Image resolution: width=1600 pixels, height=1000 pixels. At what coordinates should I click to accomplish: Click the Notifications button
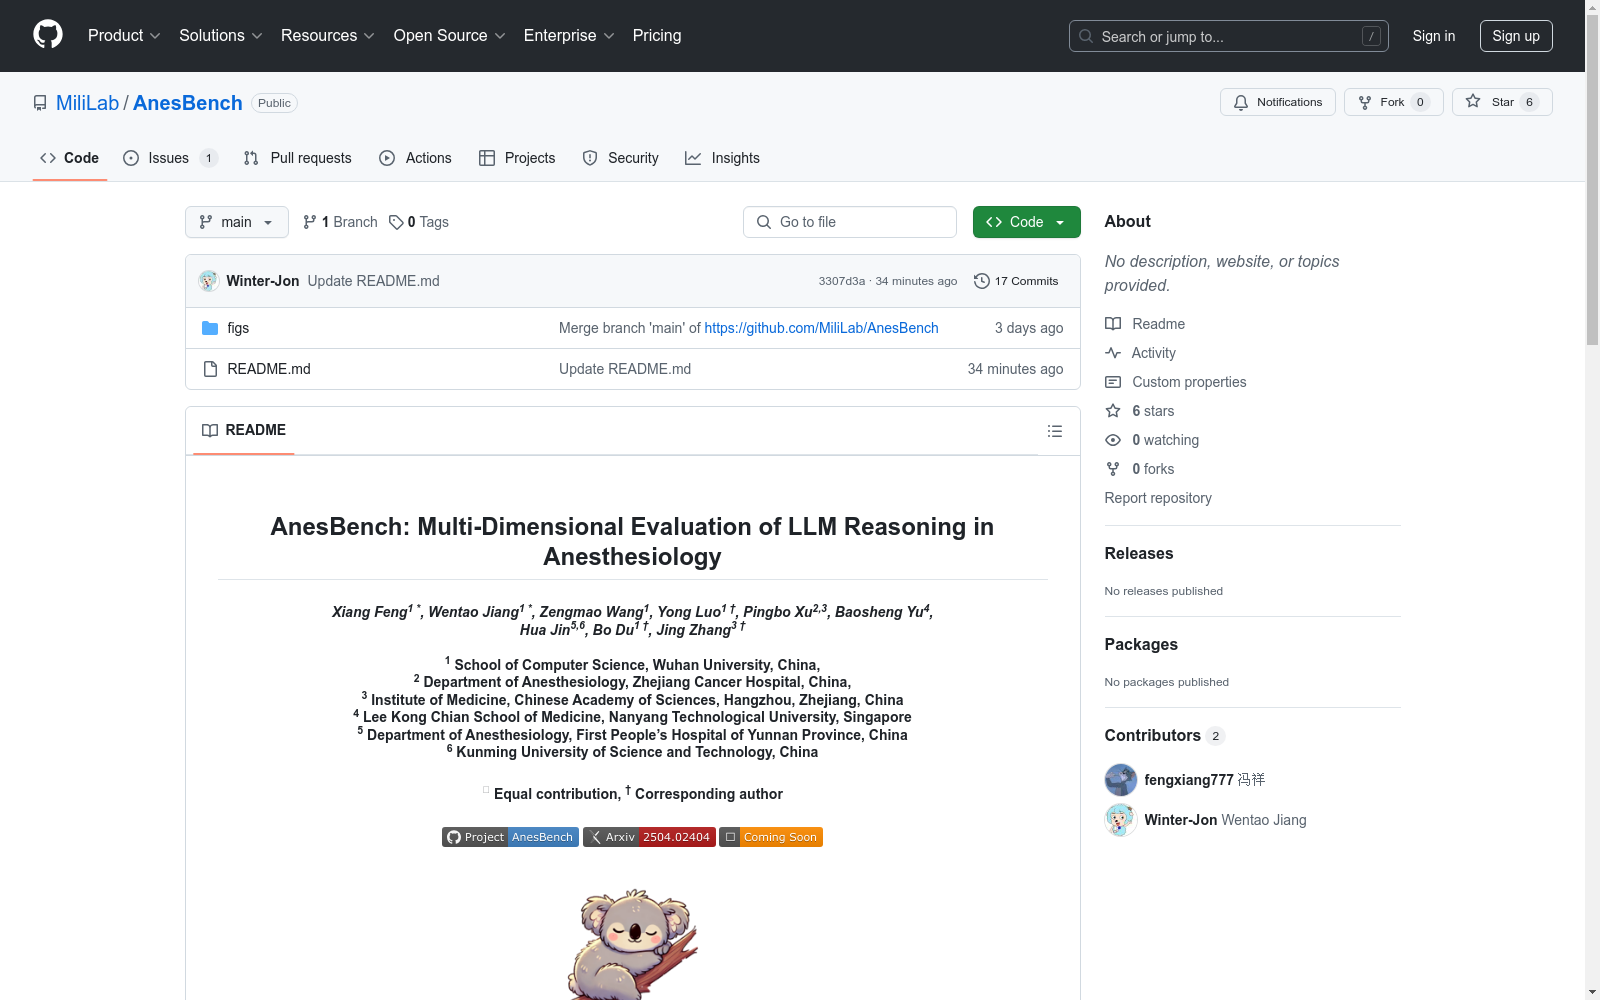[x=1278, y=102]
